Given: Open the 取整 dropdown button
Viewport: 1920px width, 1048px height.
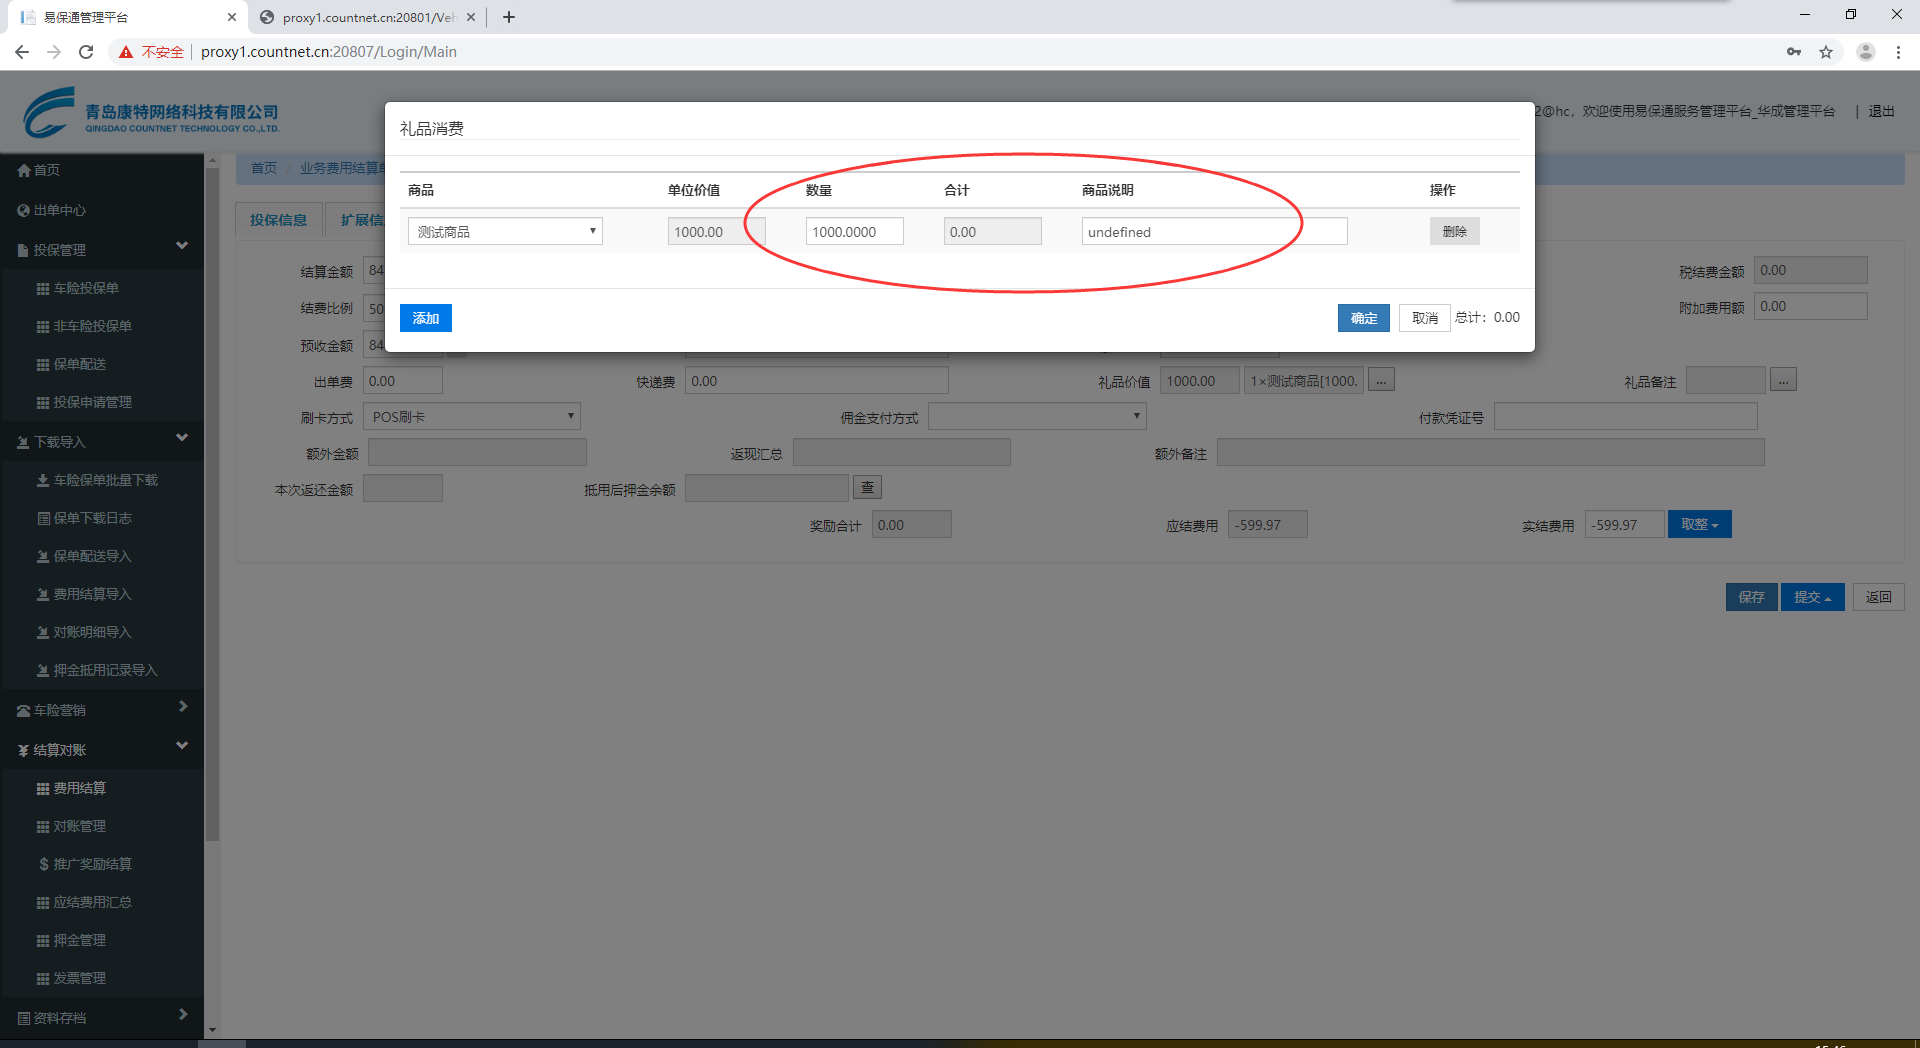Looking at the screenshot, I should (1699, 524).
